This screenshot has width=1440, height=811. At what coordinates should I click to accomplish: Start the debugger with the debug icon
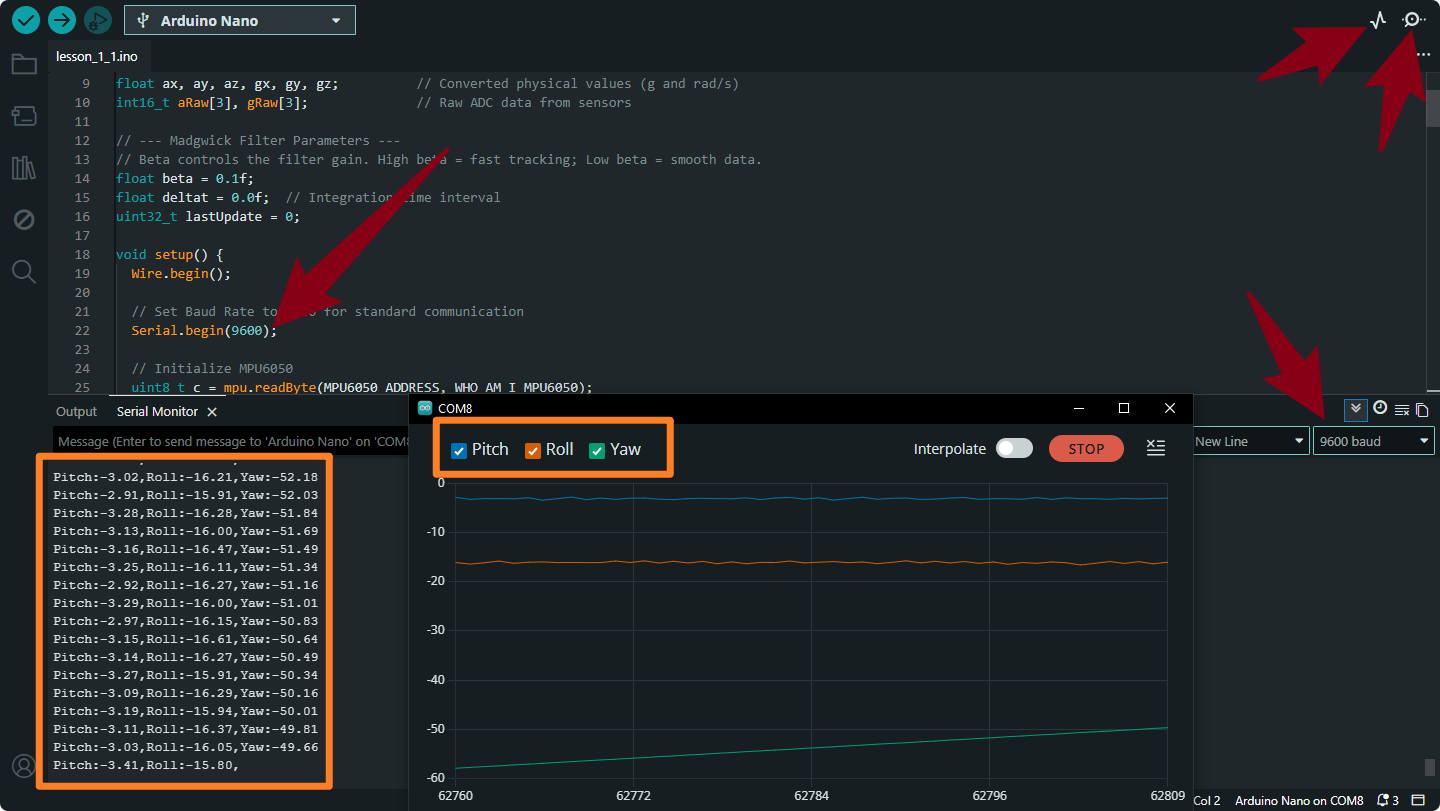coord(97,20)
